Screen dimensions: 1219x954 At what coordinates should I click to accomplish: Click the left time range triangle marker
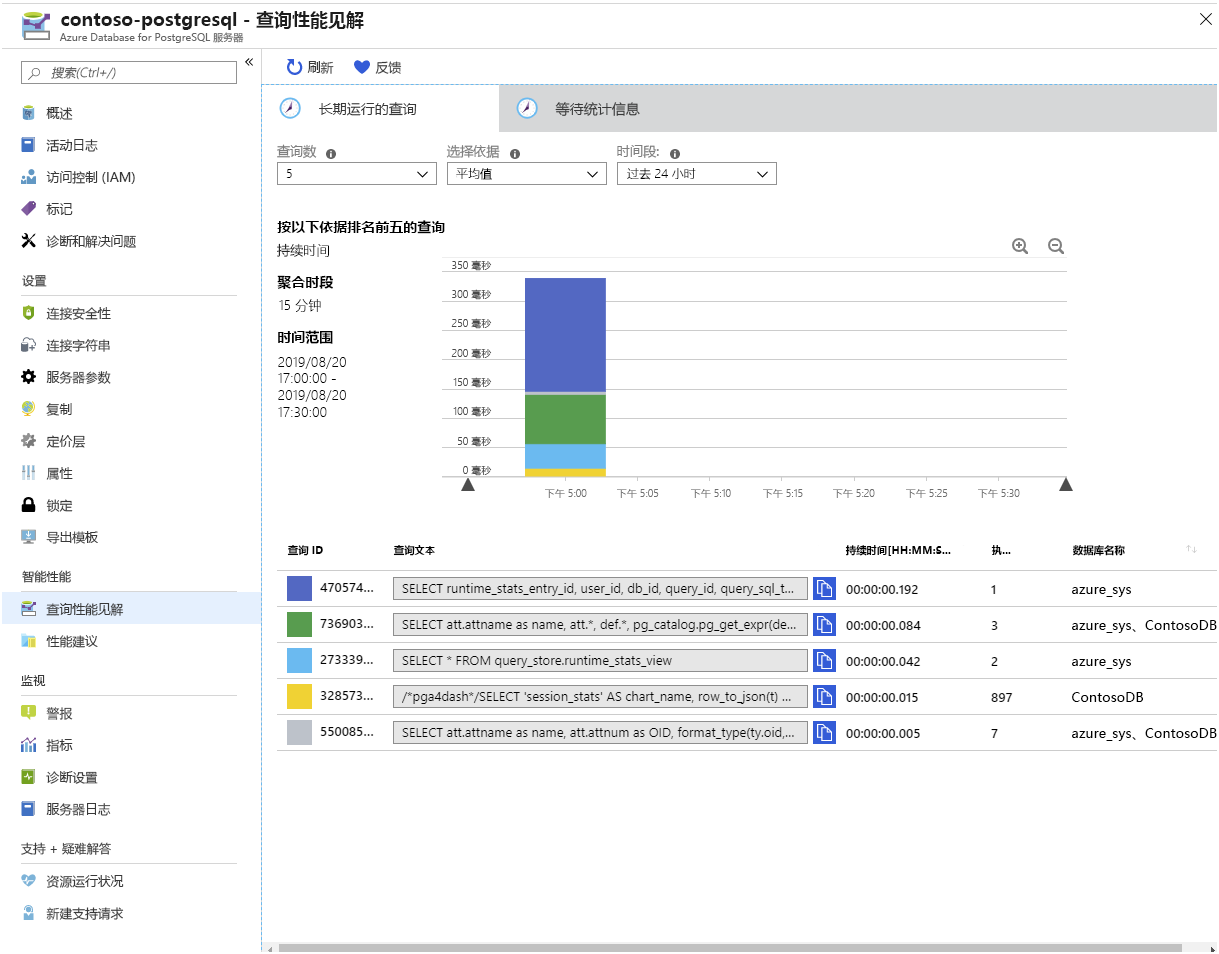tap(467, 485)
